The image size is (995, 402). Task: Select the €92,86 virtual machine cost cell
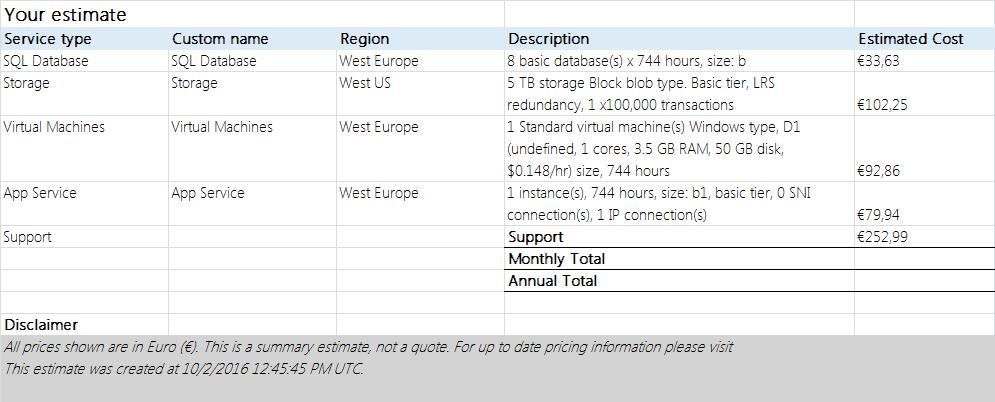925,149
